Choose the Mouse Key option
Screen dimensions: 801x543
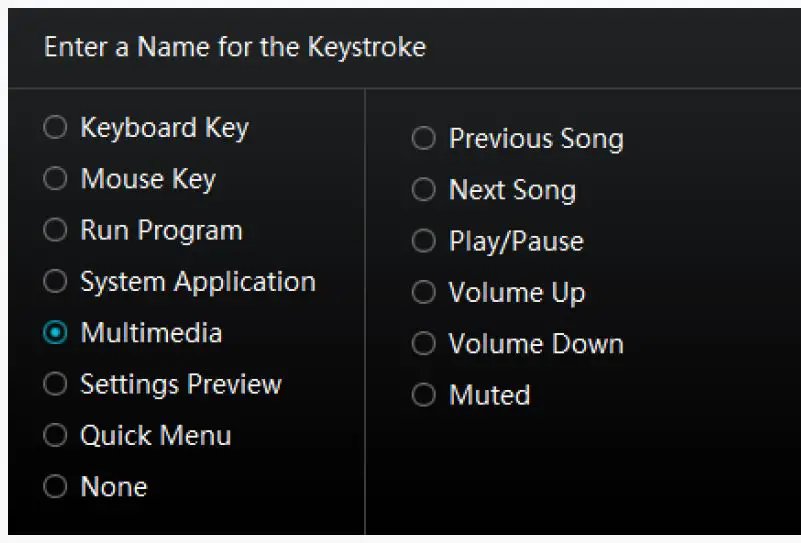(55, 178)
